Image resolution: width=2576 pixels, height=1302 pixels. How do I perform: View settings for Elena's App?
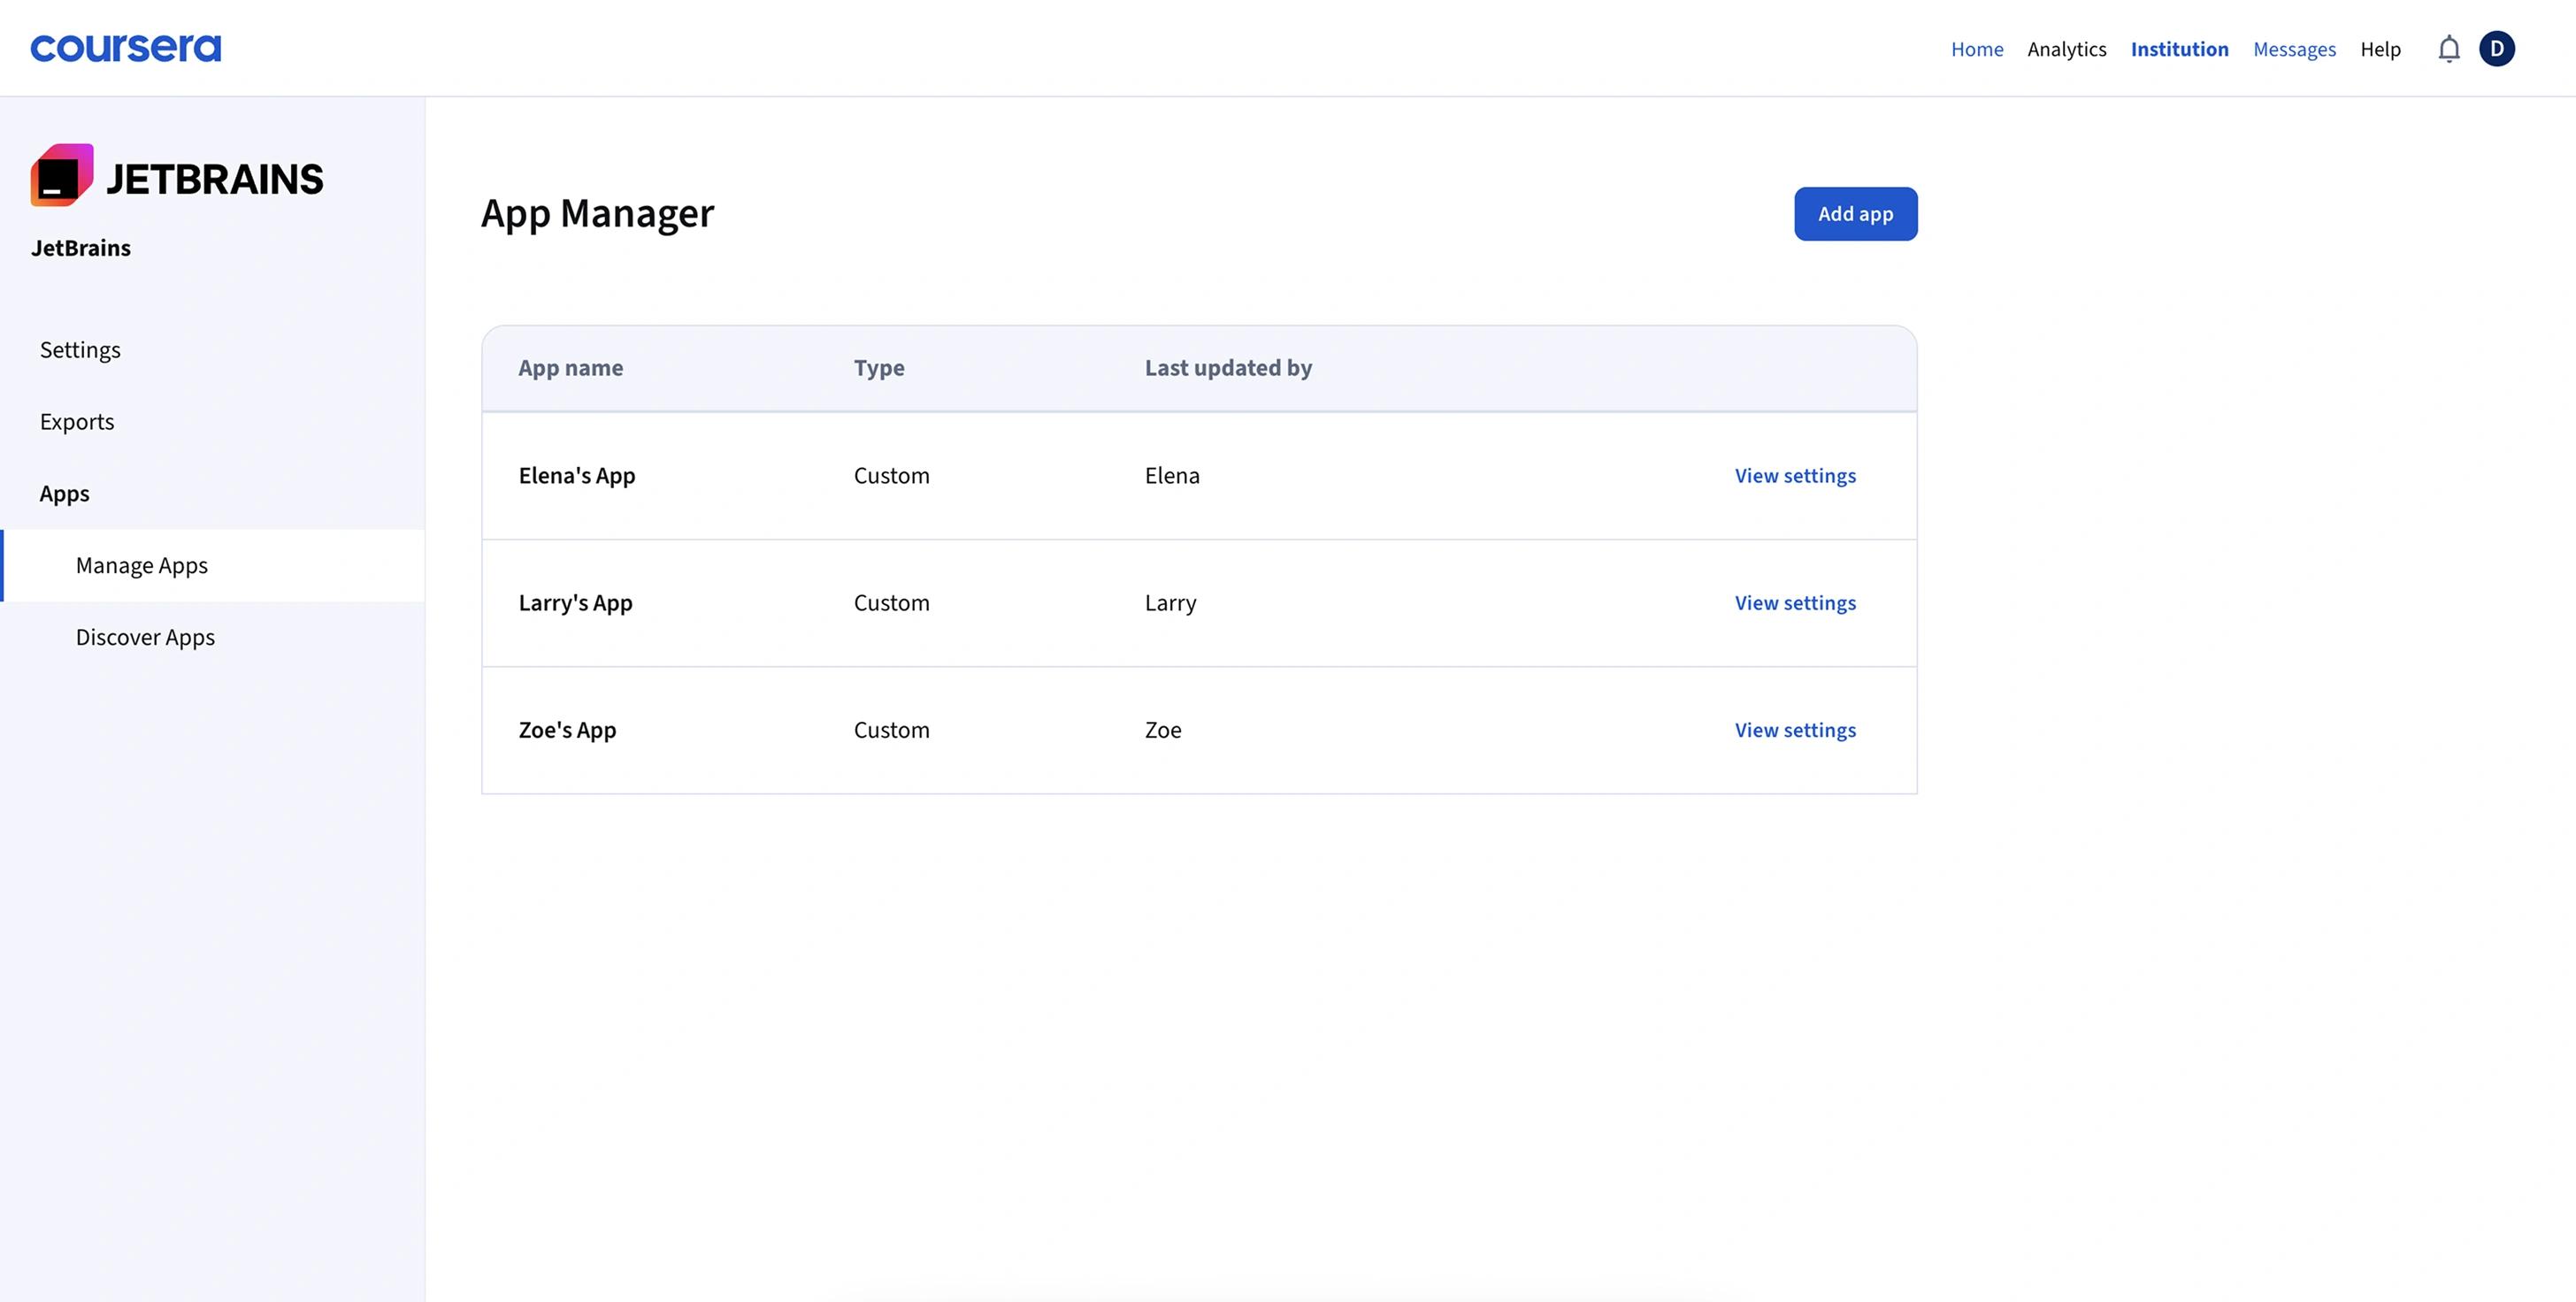(1794, 476)
